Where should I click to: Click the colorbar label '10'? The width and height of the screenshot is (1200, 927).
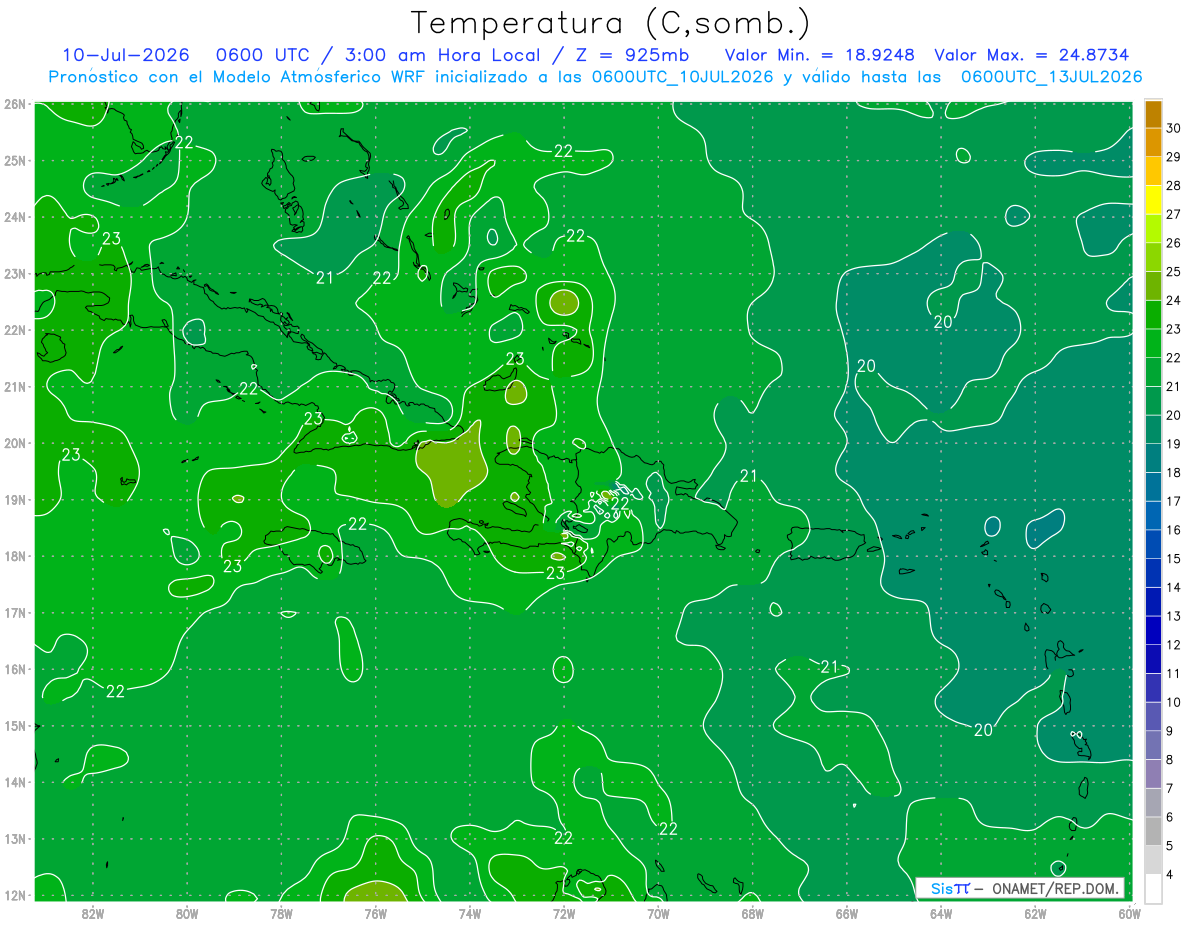(1174, 702)
